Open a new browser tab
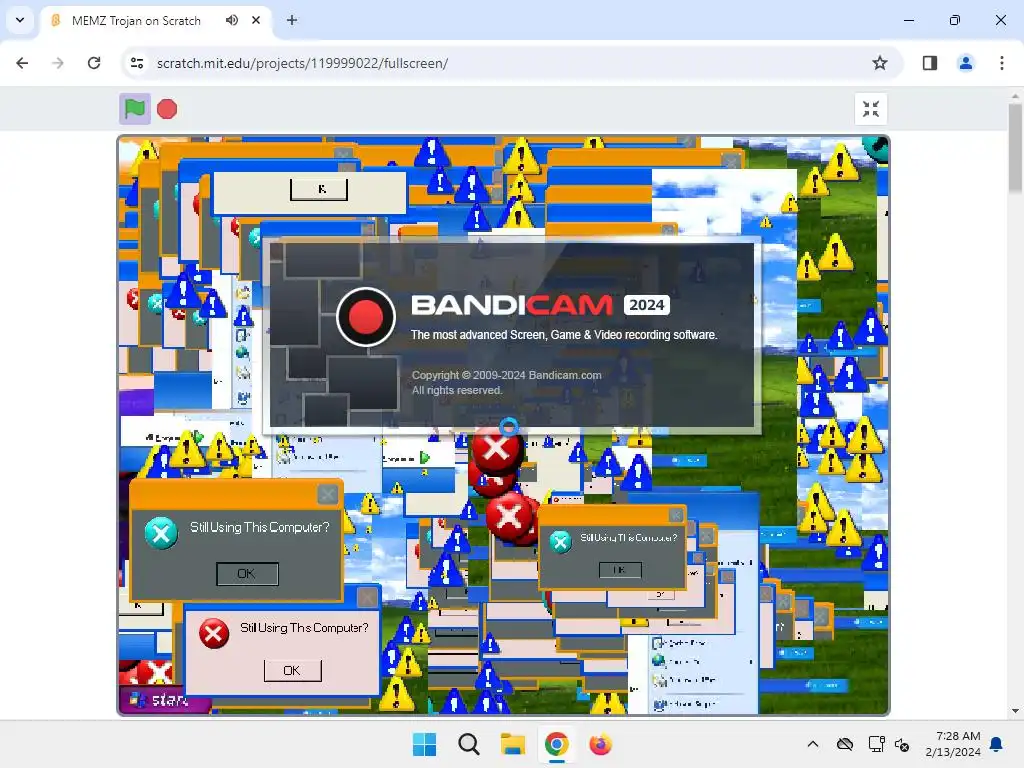1024x768 pixels. [x=292, y=20]
